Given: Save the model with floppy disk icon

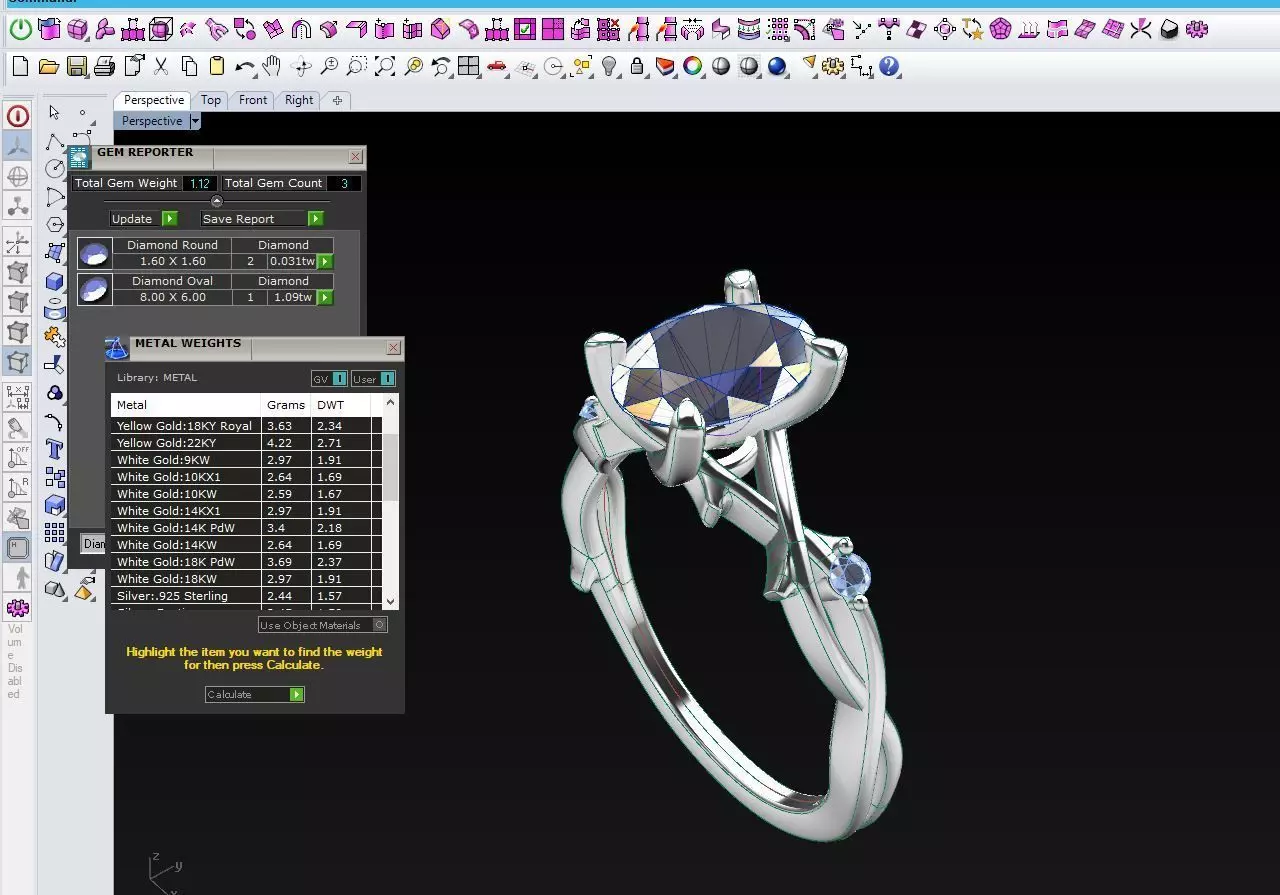Looking at the screenshot, I should point(76,67).
